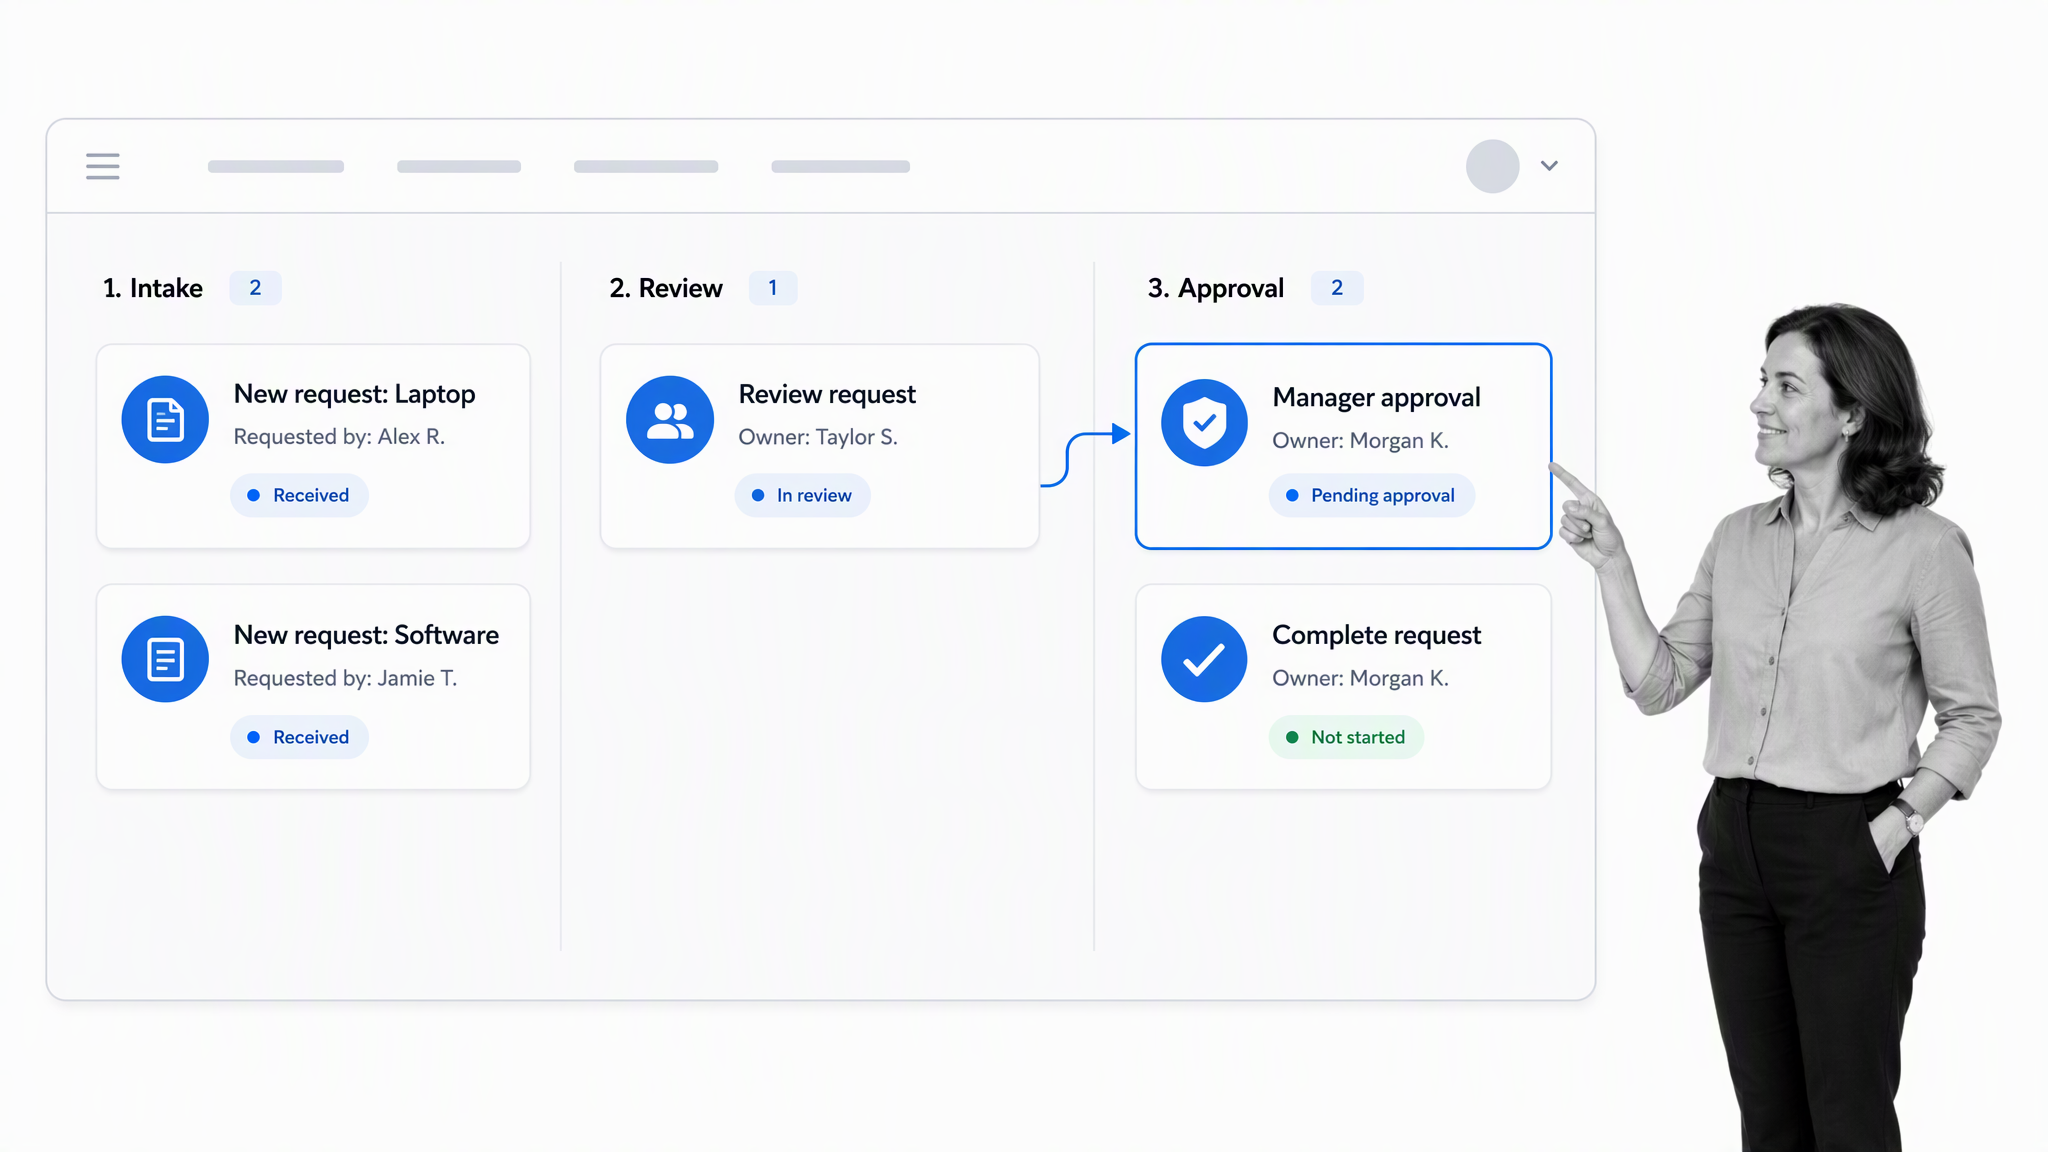Click the people icon on Review request
Screen dimensions: 2048x1152
point(670,419)
